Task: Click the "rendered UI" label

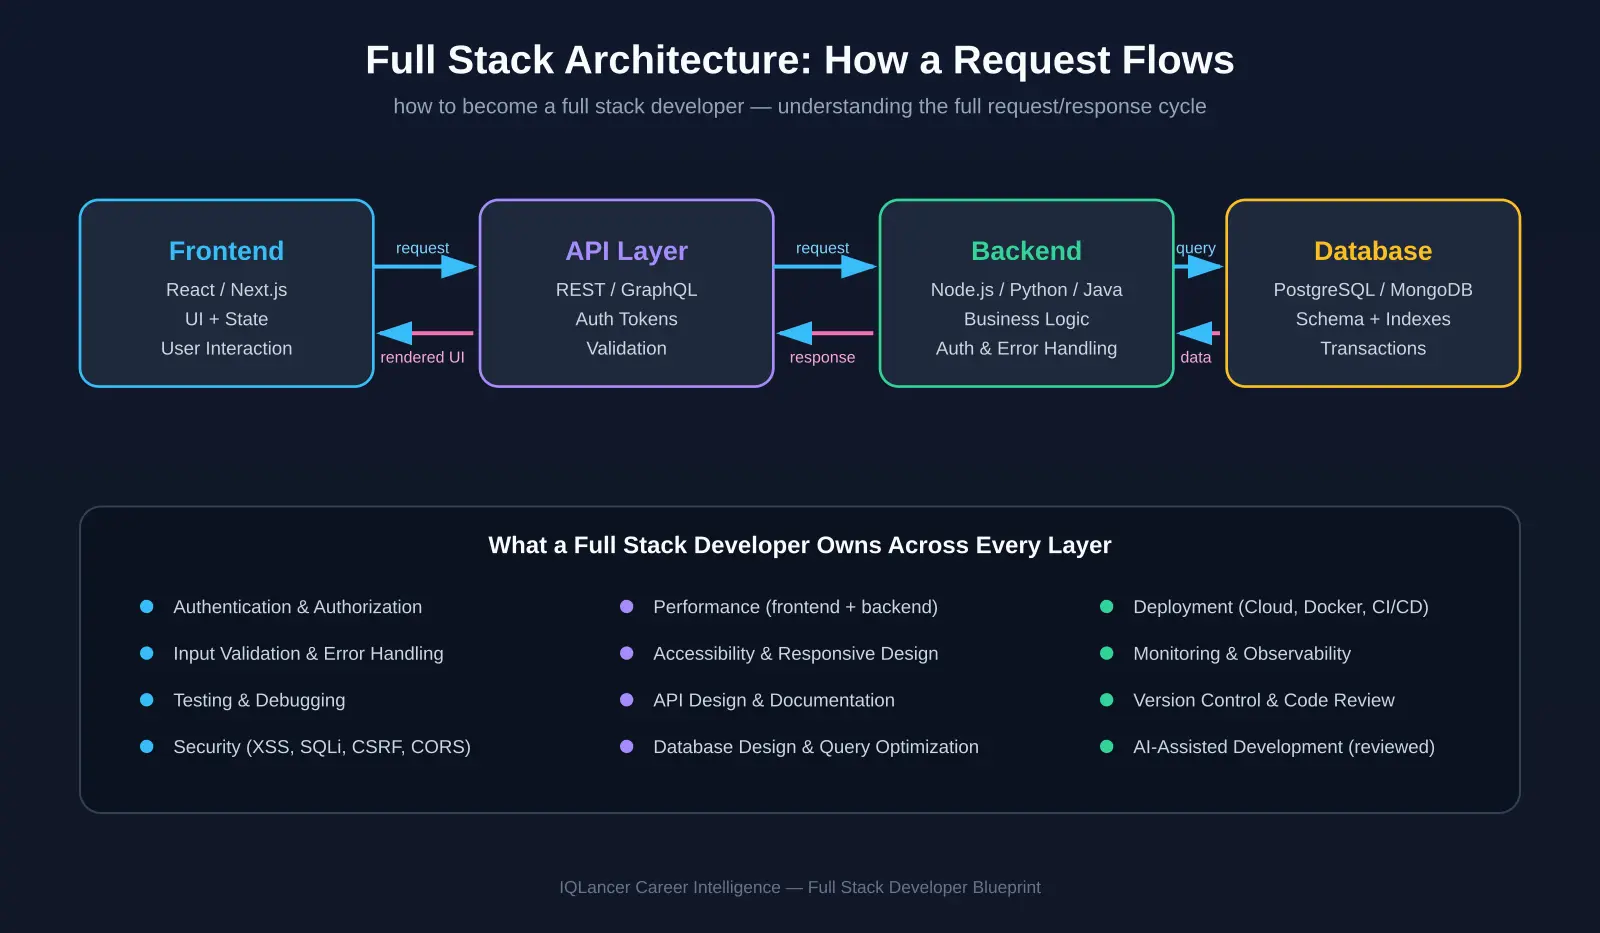Action: tap(422, 357)
